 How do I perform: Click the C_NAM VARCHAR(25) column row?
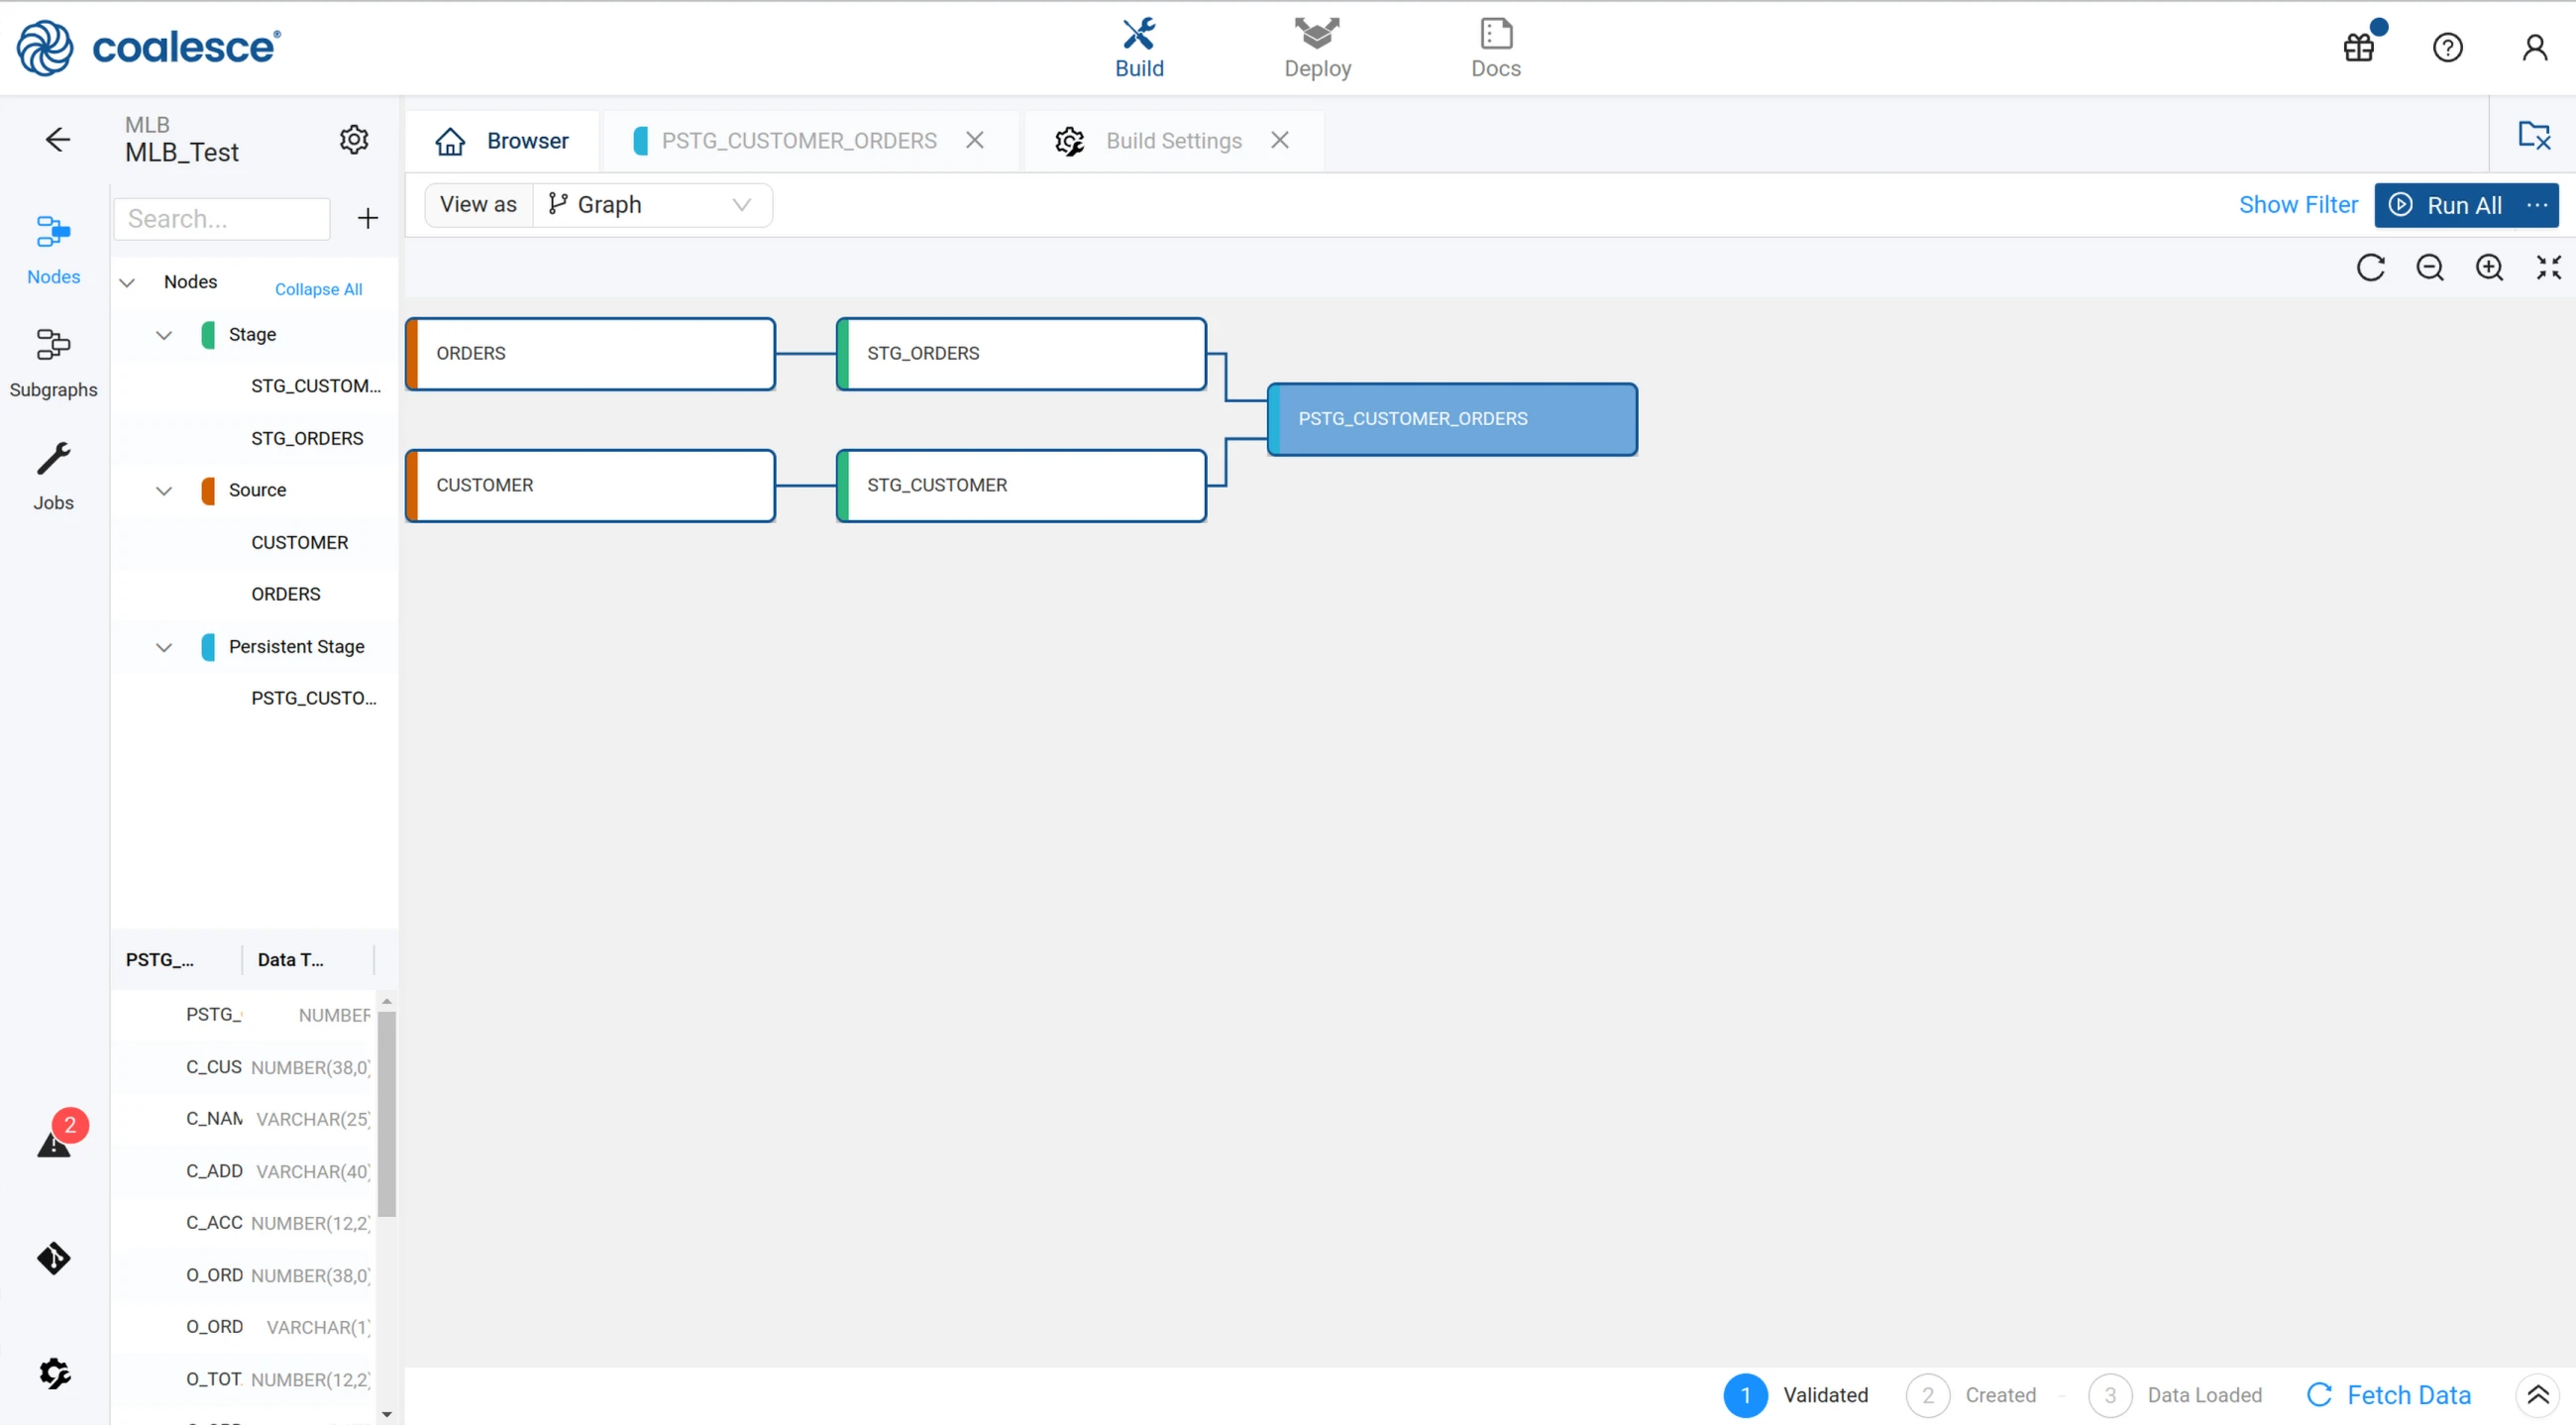pyautogui.click(x=245, y=1119)
